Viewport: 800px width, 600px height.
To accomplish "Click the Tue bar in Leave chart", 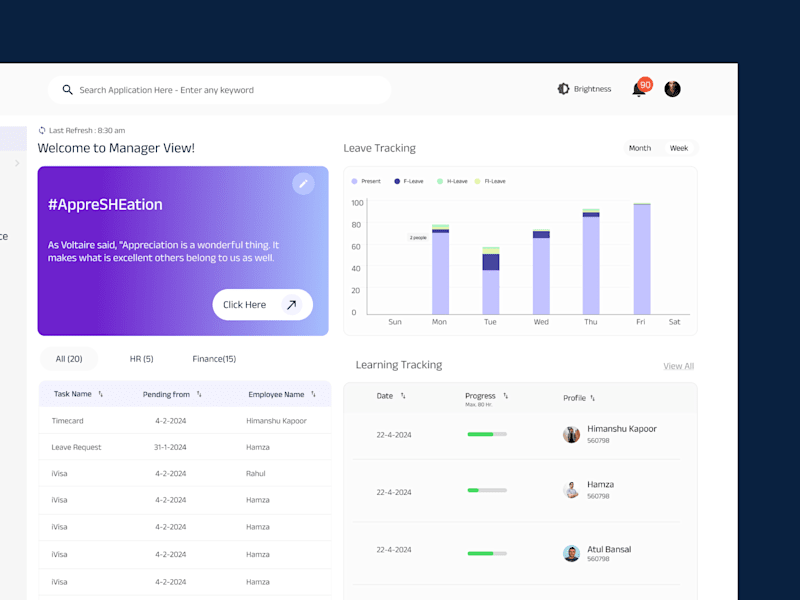I will pos(491,281).
